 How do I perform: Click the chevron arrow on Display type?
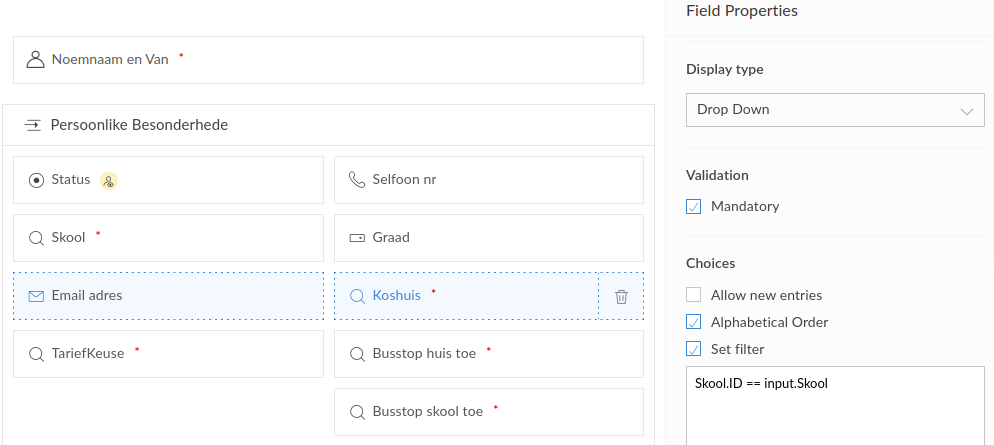tap(966, 111)
